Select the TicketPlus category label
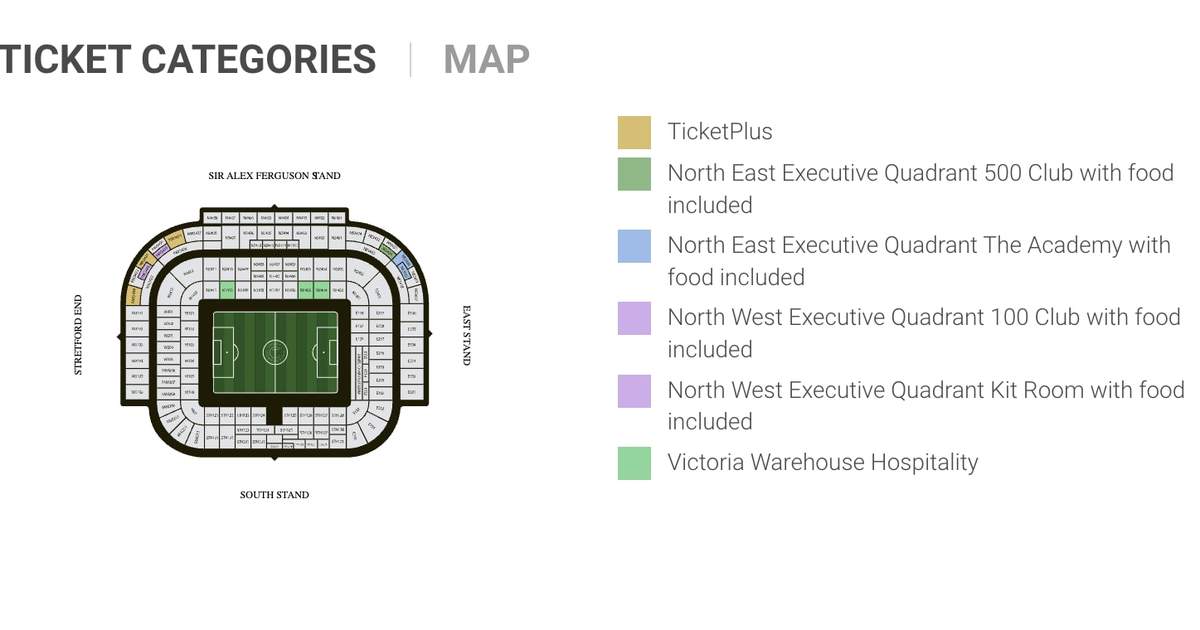The height and width of the screenshot is (630, 1200). 720,132
